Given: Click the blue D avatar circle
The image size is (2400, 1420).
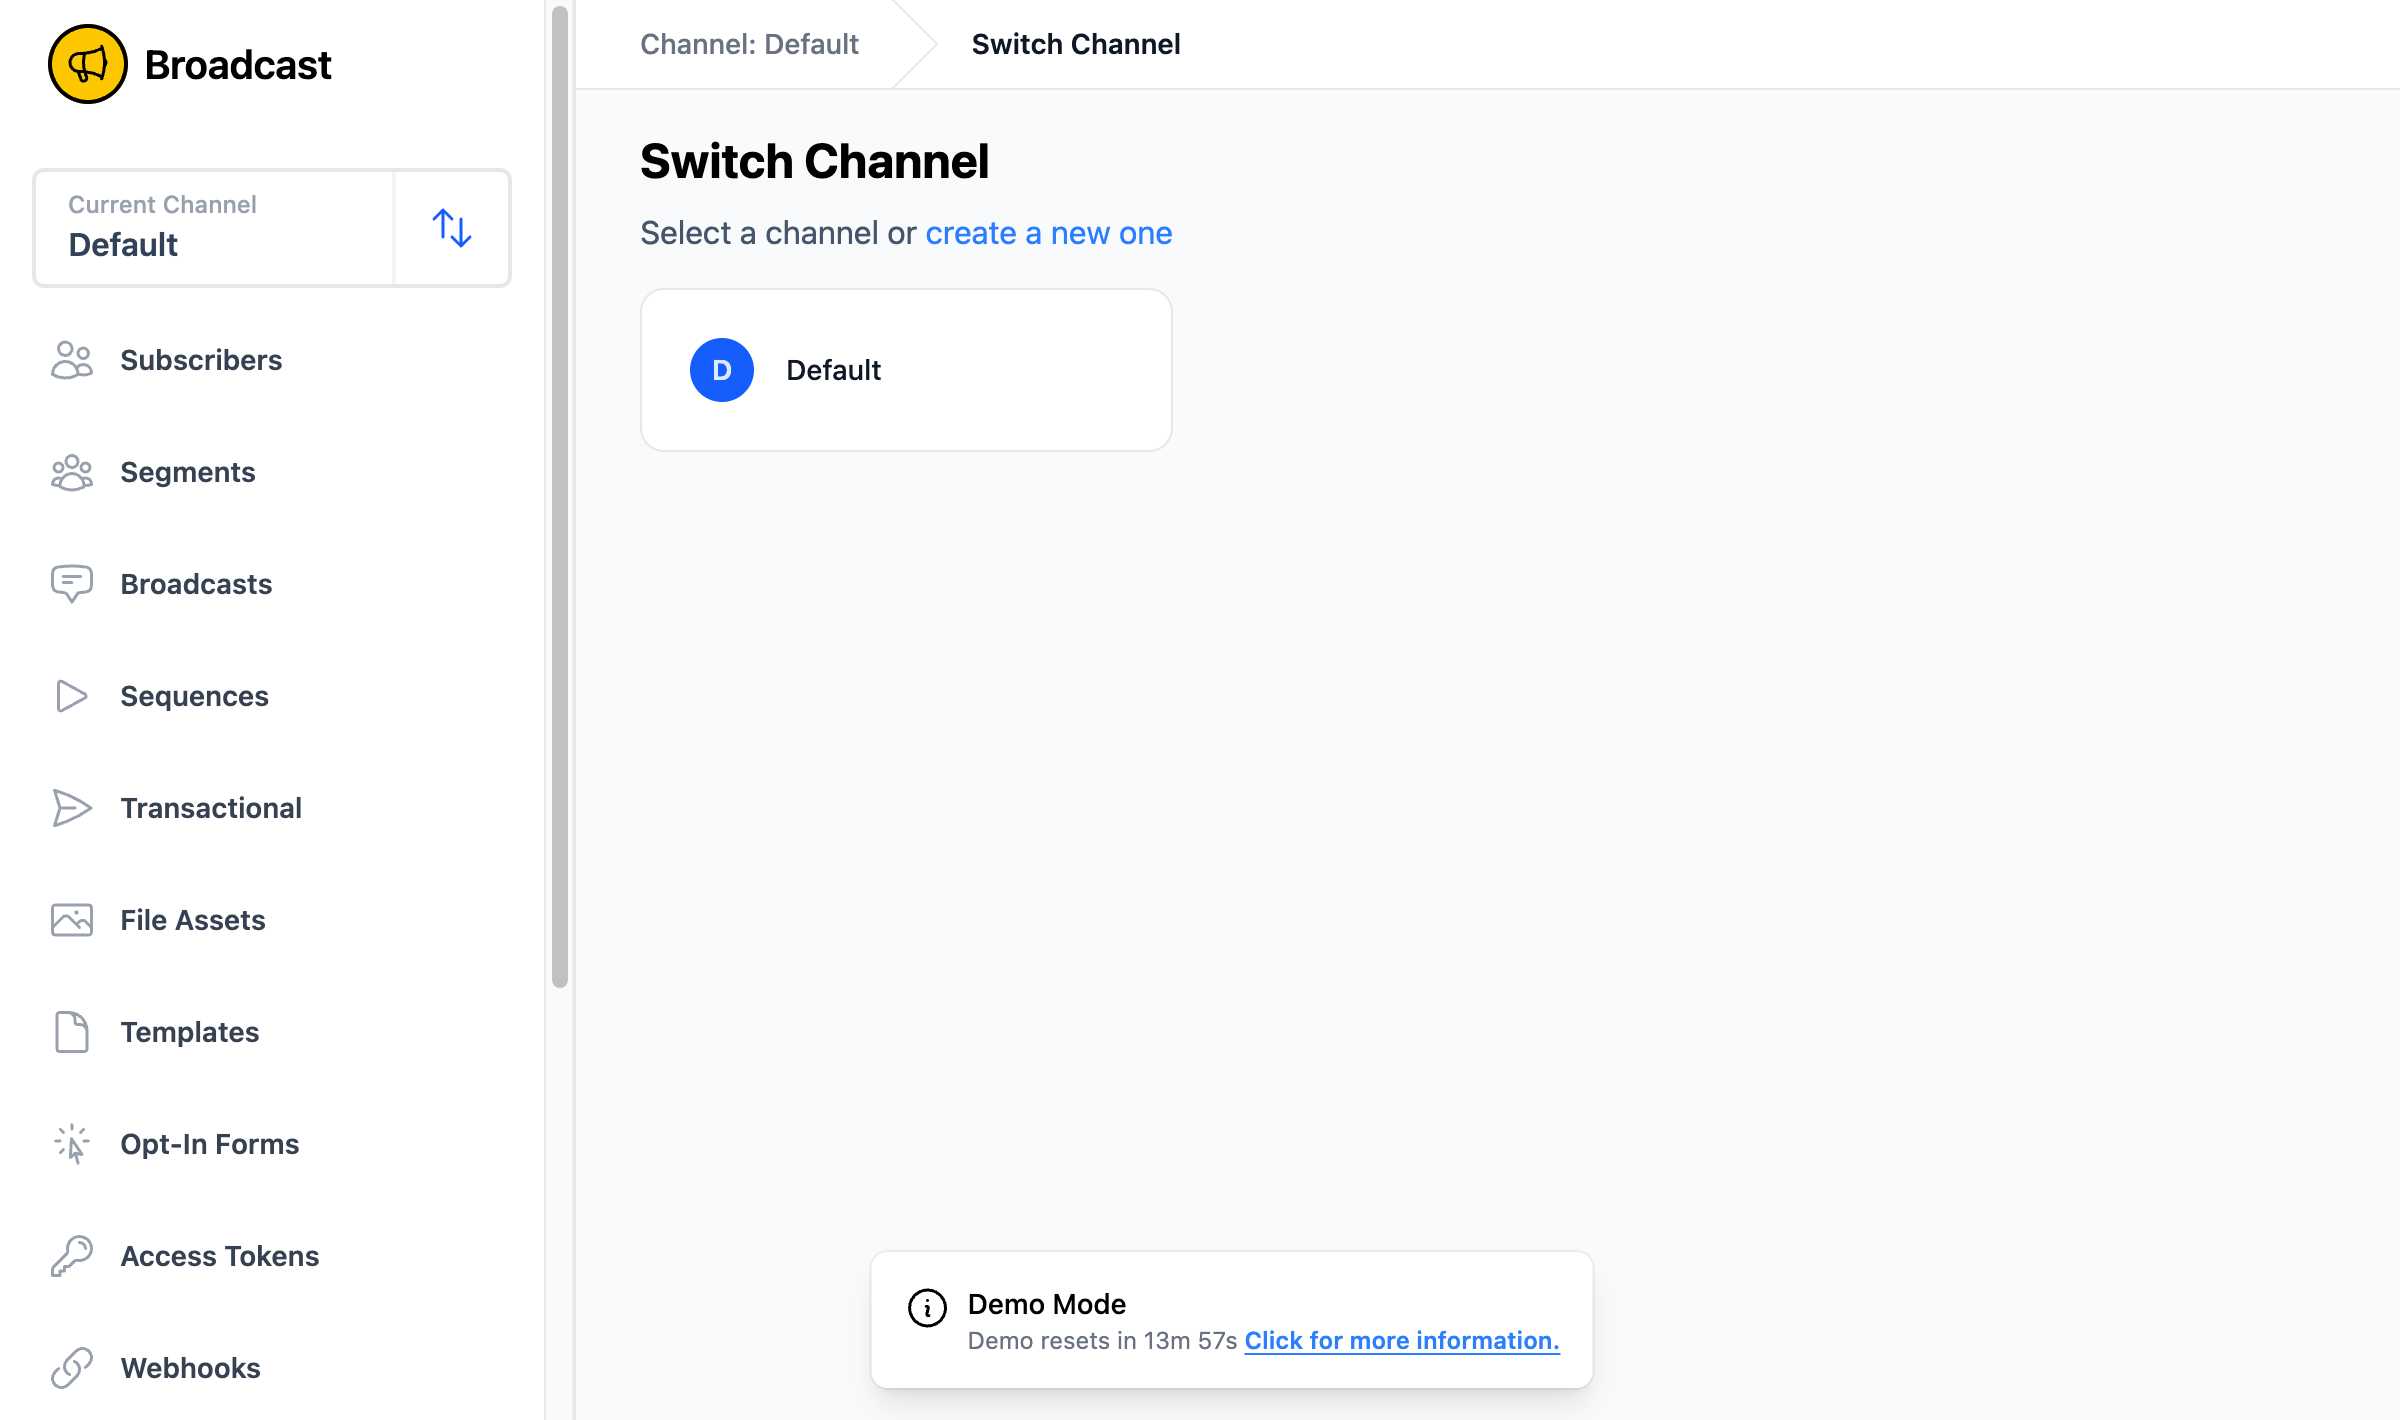Looking at the screenshot, I should (722, 370).
